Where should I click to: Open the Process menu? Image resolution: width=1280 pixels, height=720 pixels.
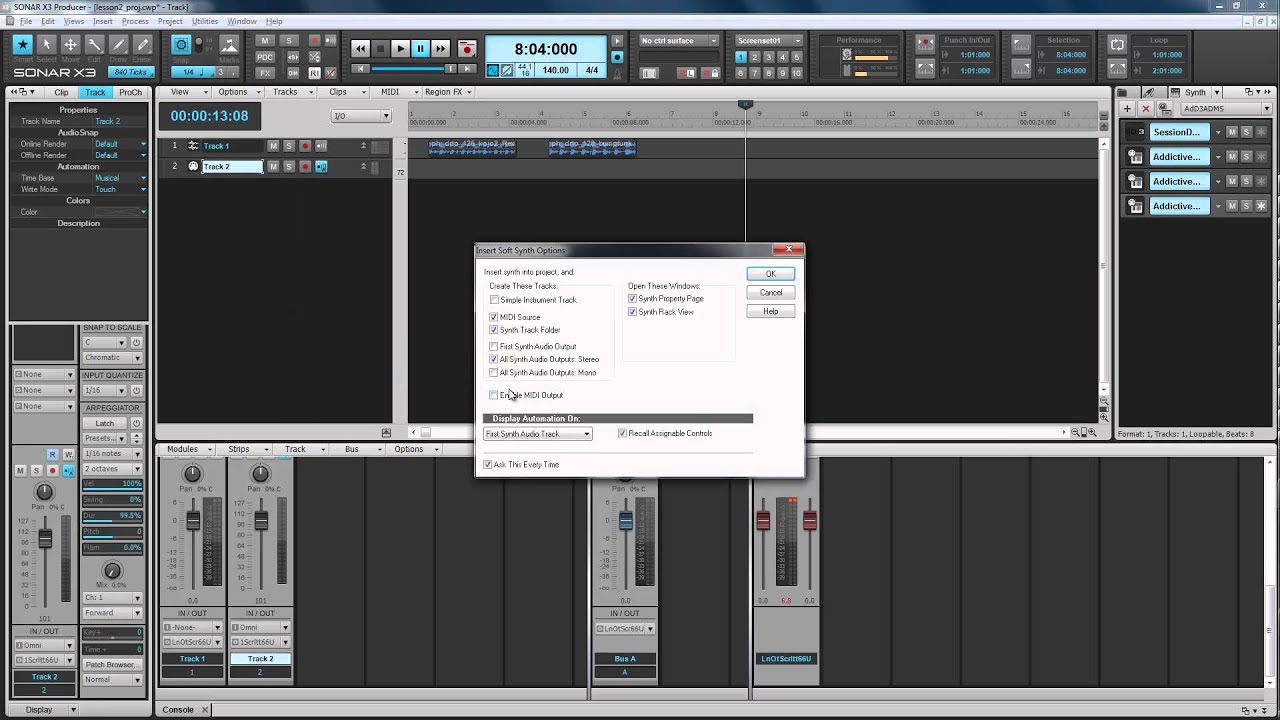[x=135, y=21]
